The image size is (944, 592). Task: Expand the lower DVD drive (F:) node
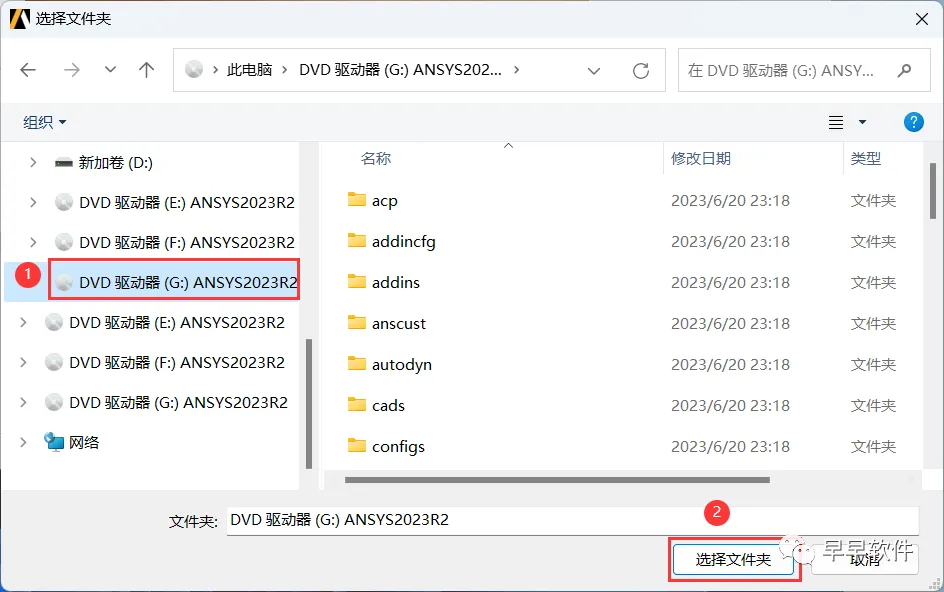click(x=23, y=362)
